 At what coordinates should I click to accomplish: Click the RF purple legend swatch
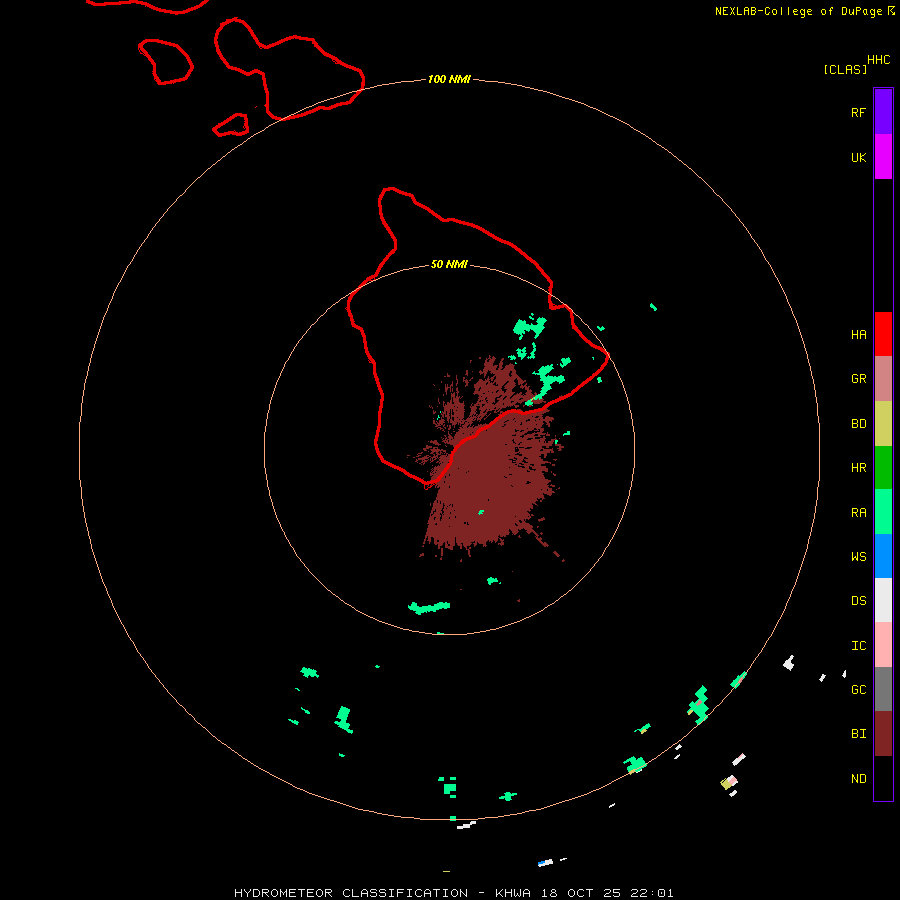click(x=883, y=111)
